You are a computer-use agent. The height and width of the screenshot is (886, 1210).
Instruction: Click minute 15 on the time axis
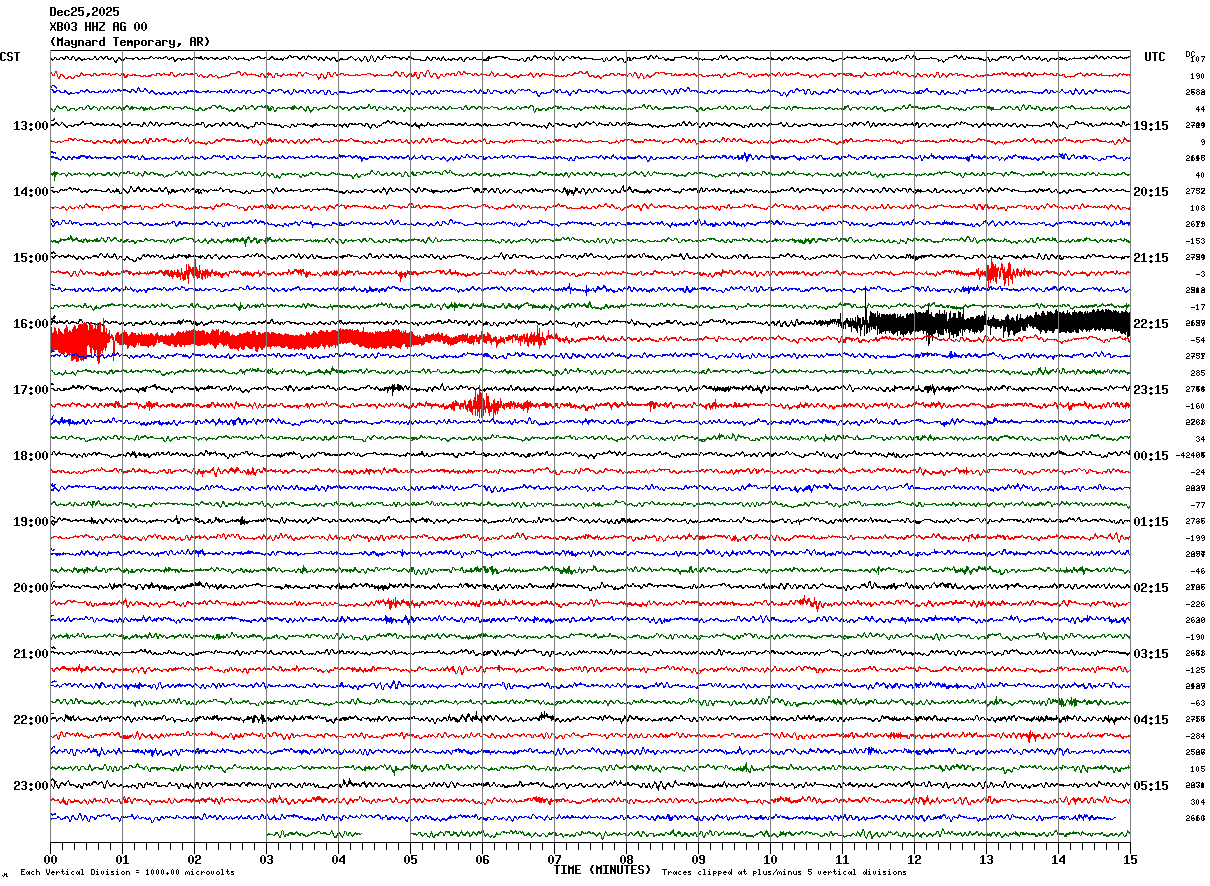coord(1130,859)
